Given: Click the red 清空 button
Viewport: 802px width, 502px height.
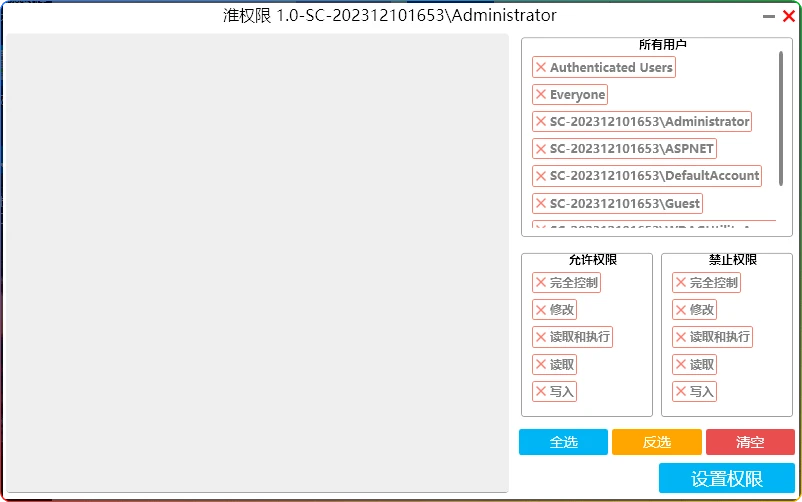Looking at the screenshot, I should pos(750,442).
